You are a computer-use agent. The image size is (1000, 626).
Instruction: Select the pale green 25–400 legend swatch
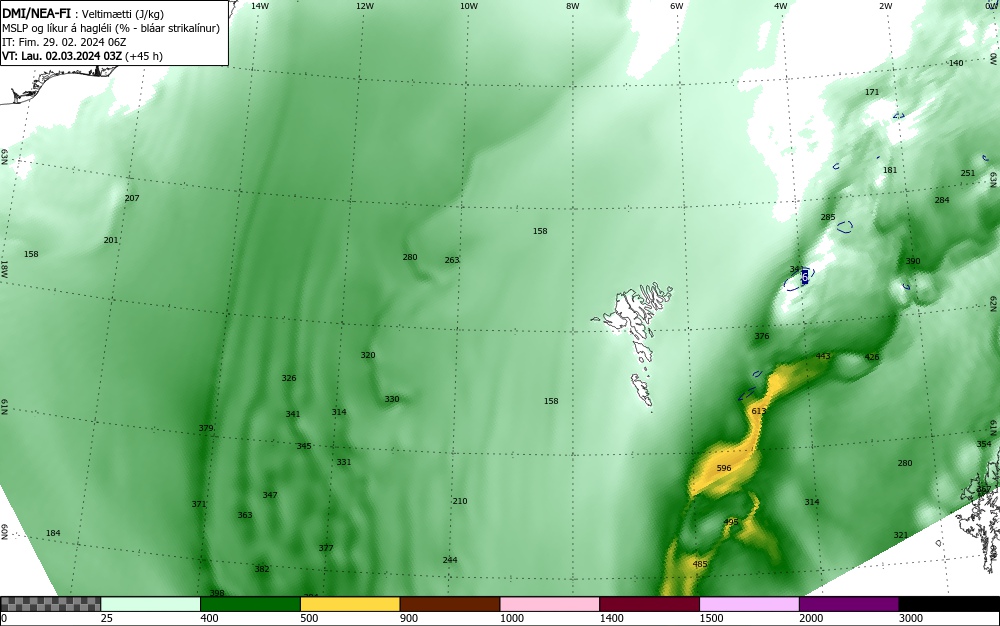coord(151,604)
